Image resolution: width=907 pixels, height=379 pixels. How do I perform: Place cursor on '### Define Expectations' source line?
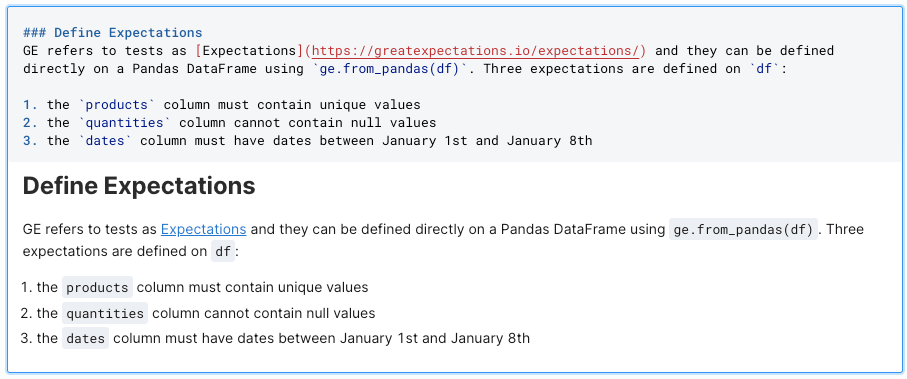coord(113,33)
